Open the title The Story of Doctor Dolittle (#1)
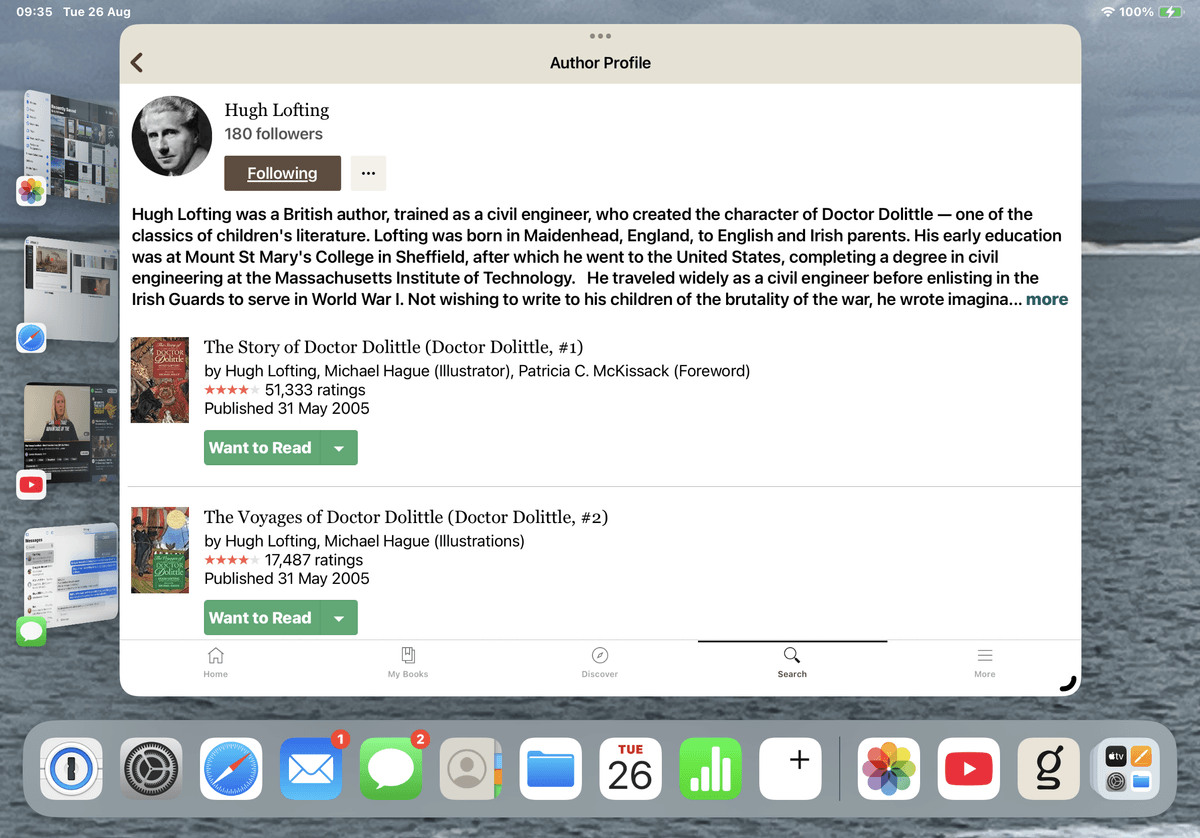Screen dimensions: 1200x838 pyautogui.click(x=393, y=348)
